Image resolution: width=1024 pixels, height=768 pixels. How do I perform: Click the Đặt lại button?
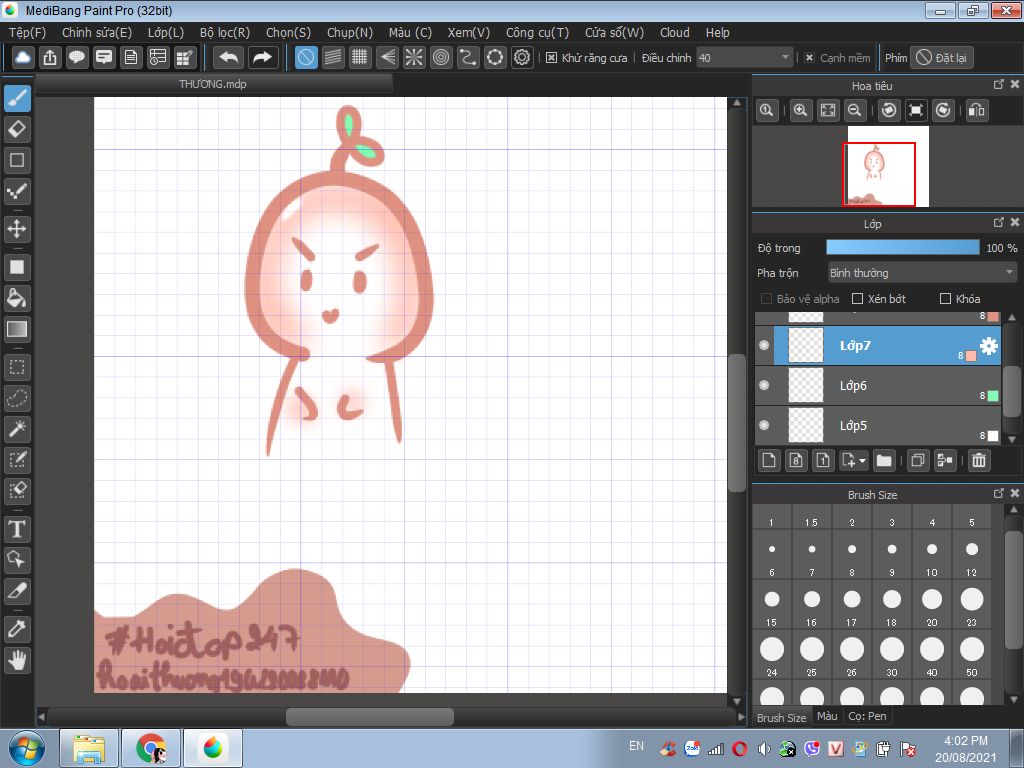(942, 58)
